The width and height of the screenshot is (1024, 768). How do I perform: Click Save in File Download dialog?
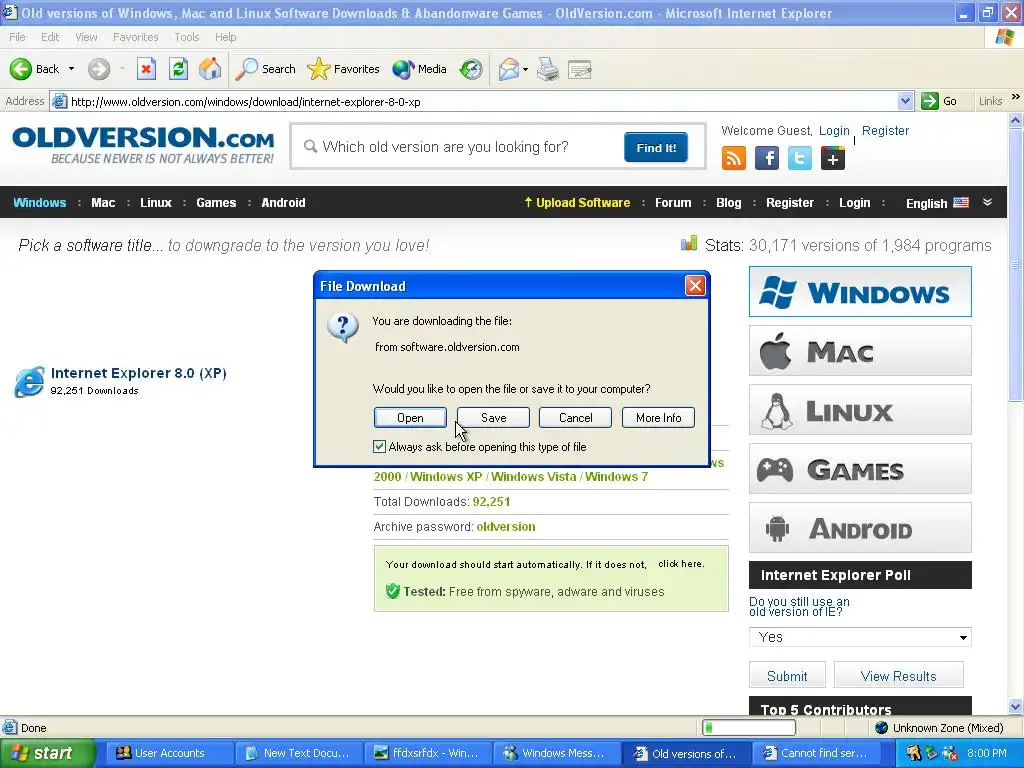coord(493,417)
